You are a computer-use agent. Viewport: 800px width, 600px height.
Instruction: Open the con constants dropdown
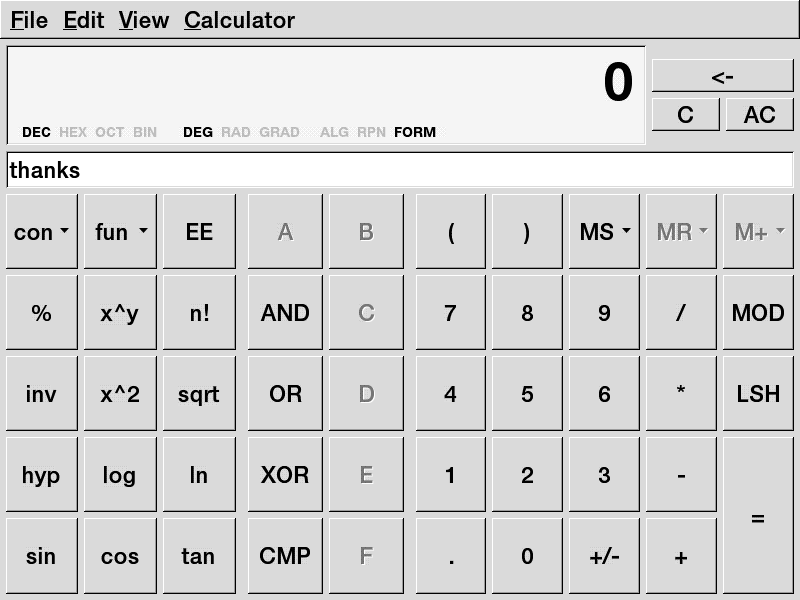pyautogui.click(x=41, y=232)
